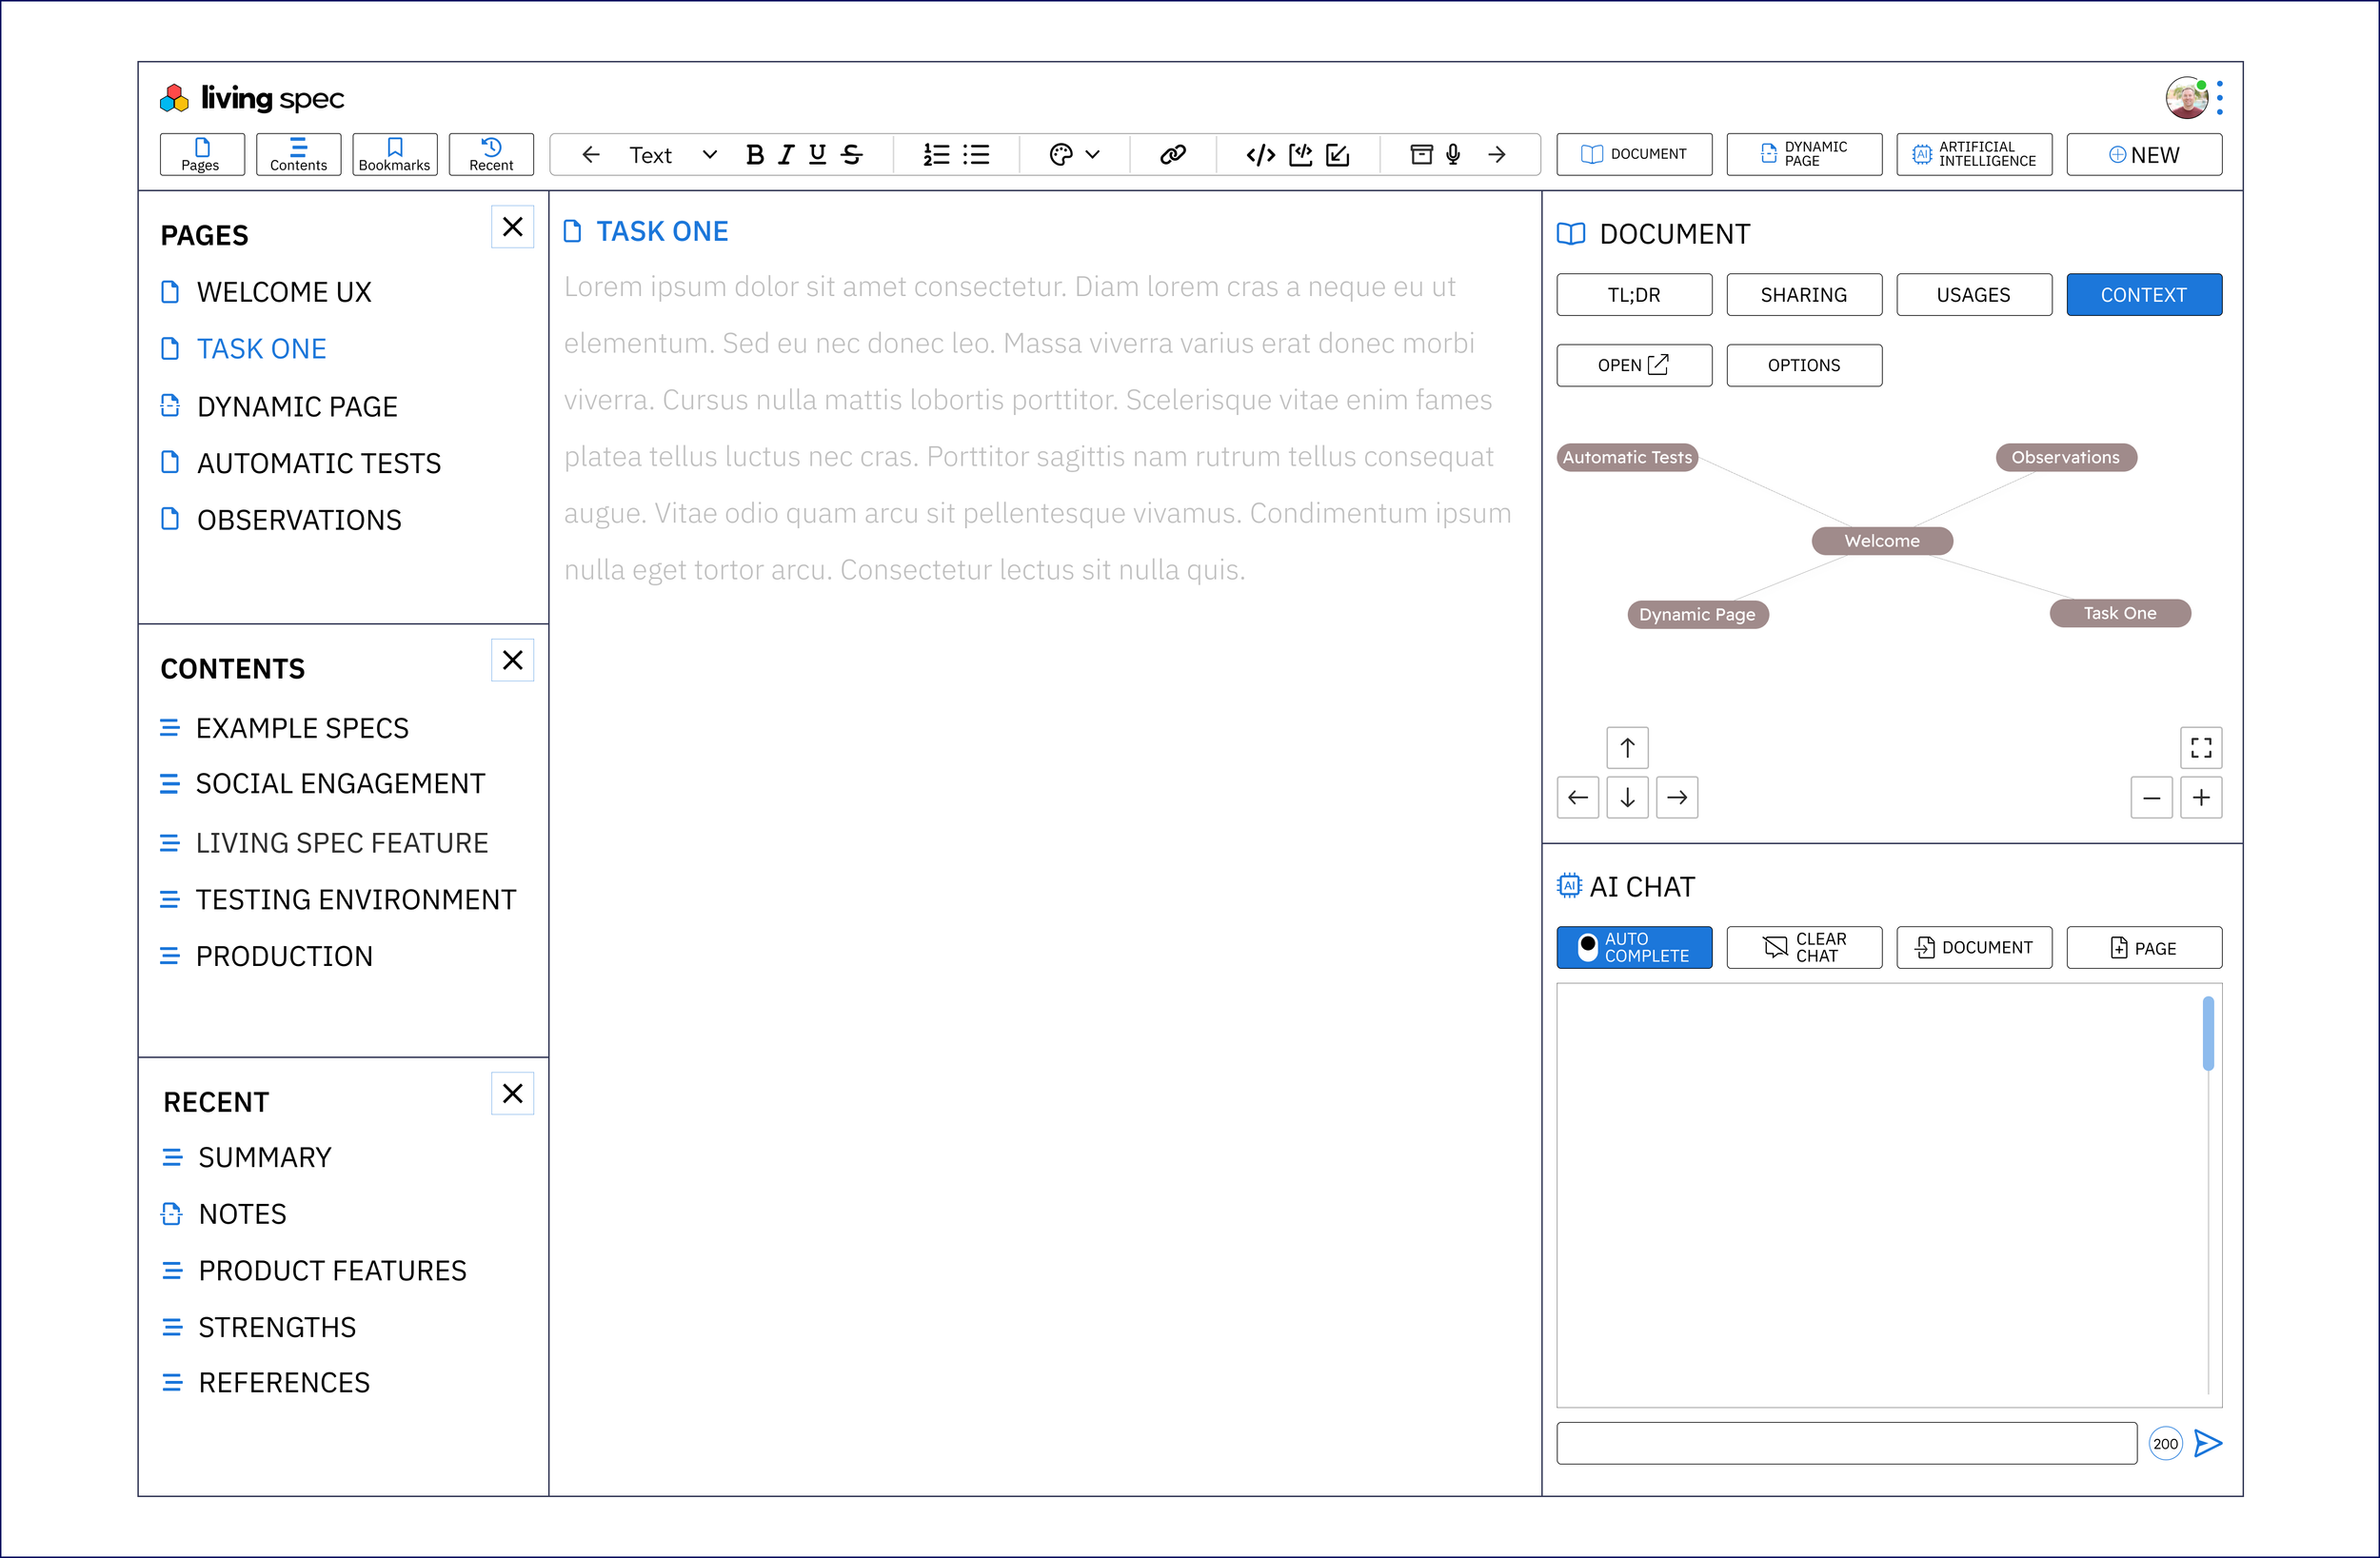Image resolution: width=2380 pixels, height=1558 pixels.
Task: Open the Dynamic Page in pages list
Action: [x=297, y=407]
